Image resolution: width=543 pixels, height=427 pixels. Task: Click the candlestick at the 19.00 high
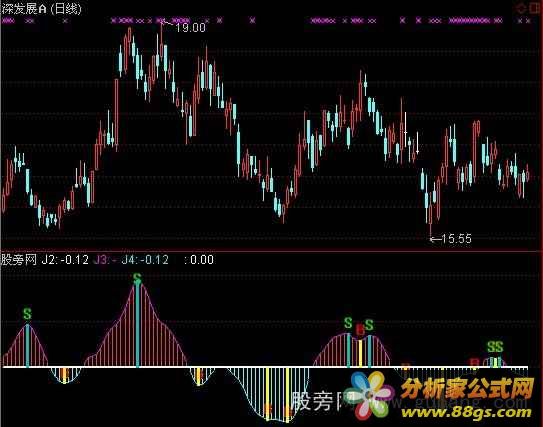(161, 41)
